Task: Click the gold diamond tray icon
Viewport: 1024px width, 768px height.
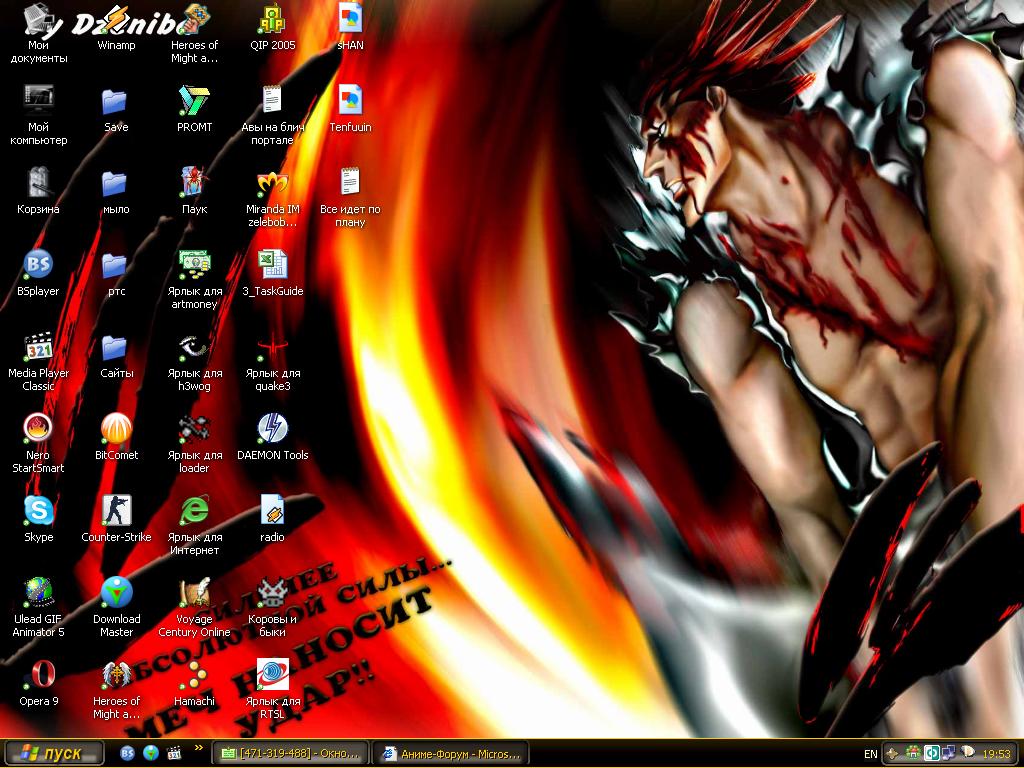Action: point(893,754)
